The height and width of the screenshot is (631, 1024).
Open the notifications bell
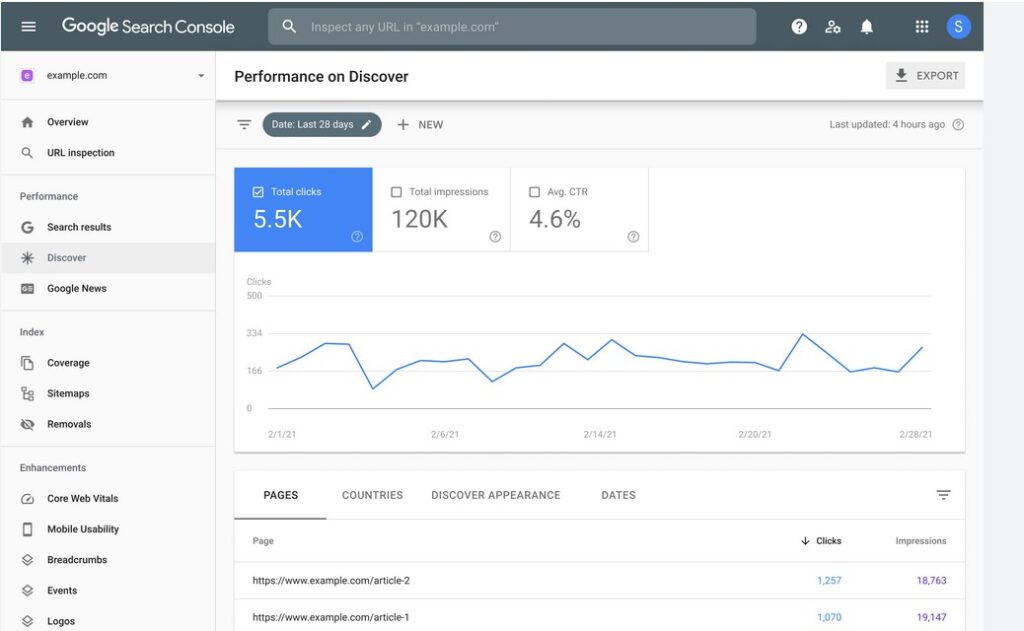click(x=867, y=27)
